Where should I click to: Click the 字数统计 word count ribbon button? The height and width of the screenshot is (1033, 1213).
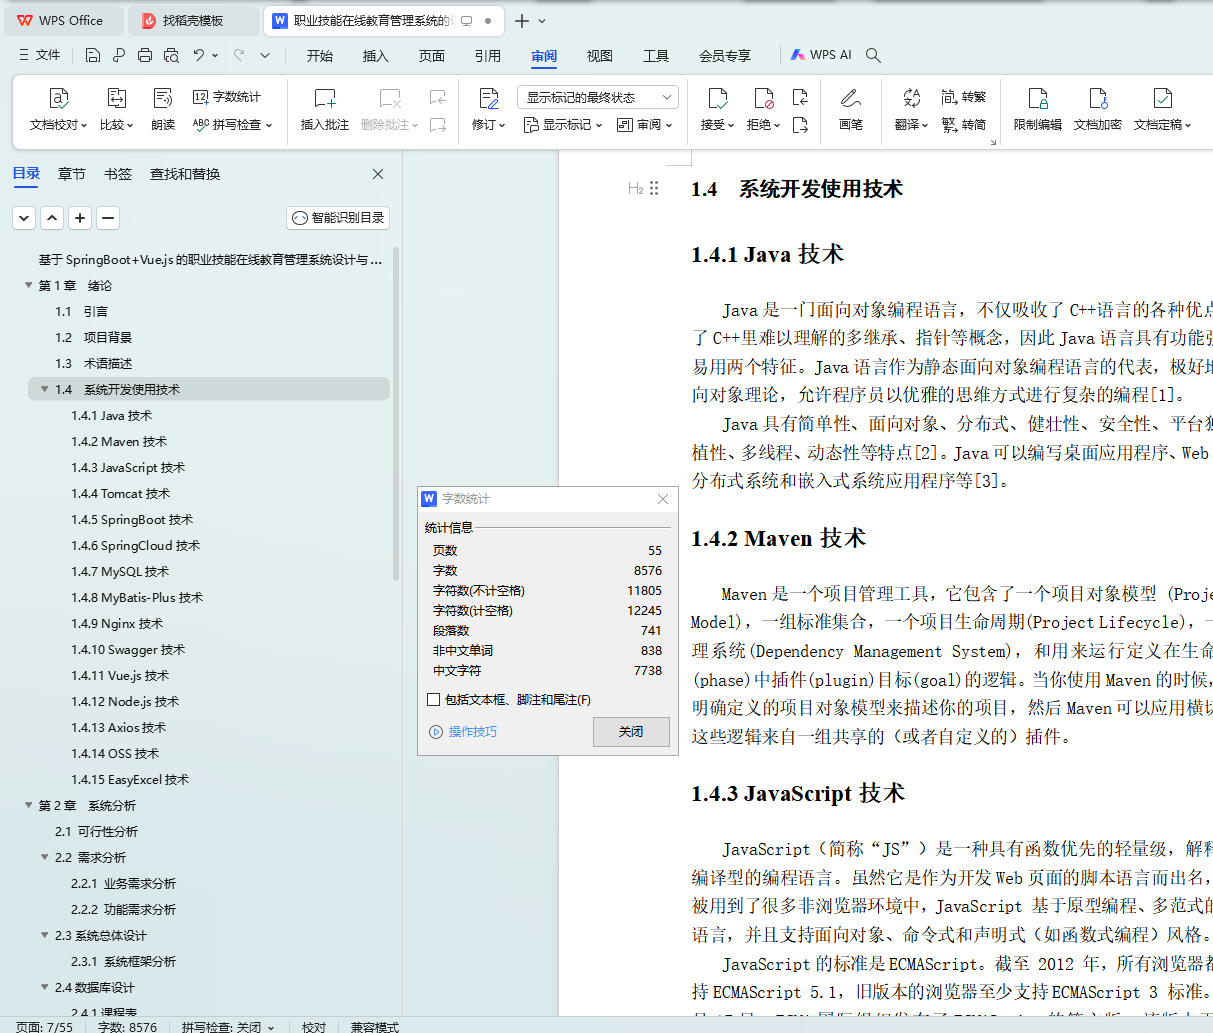(x=227, y=97)
